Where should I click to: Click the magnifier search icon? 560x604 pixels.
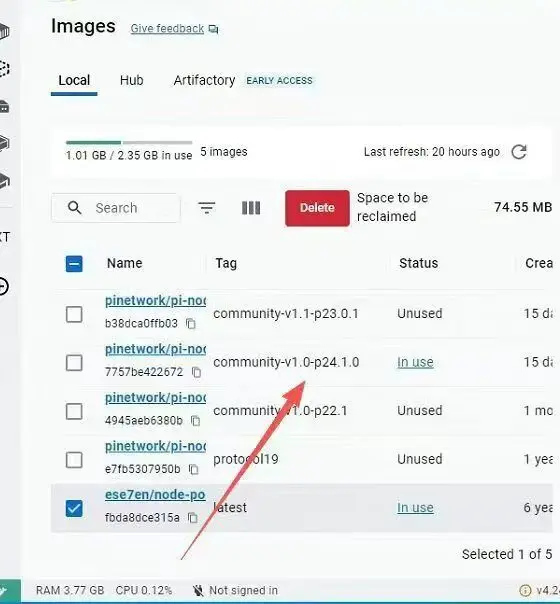pyautogui.click(x=74, y=208)
